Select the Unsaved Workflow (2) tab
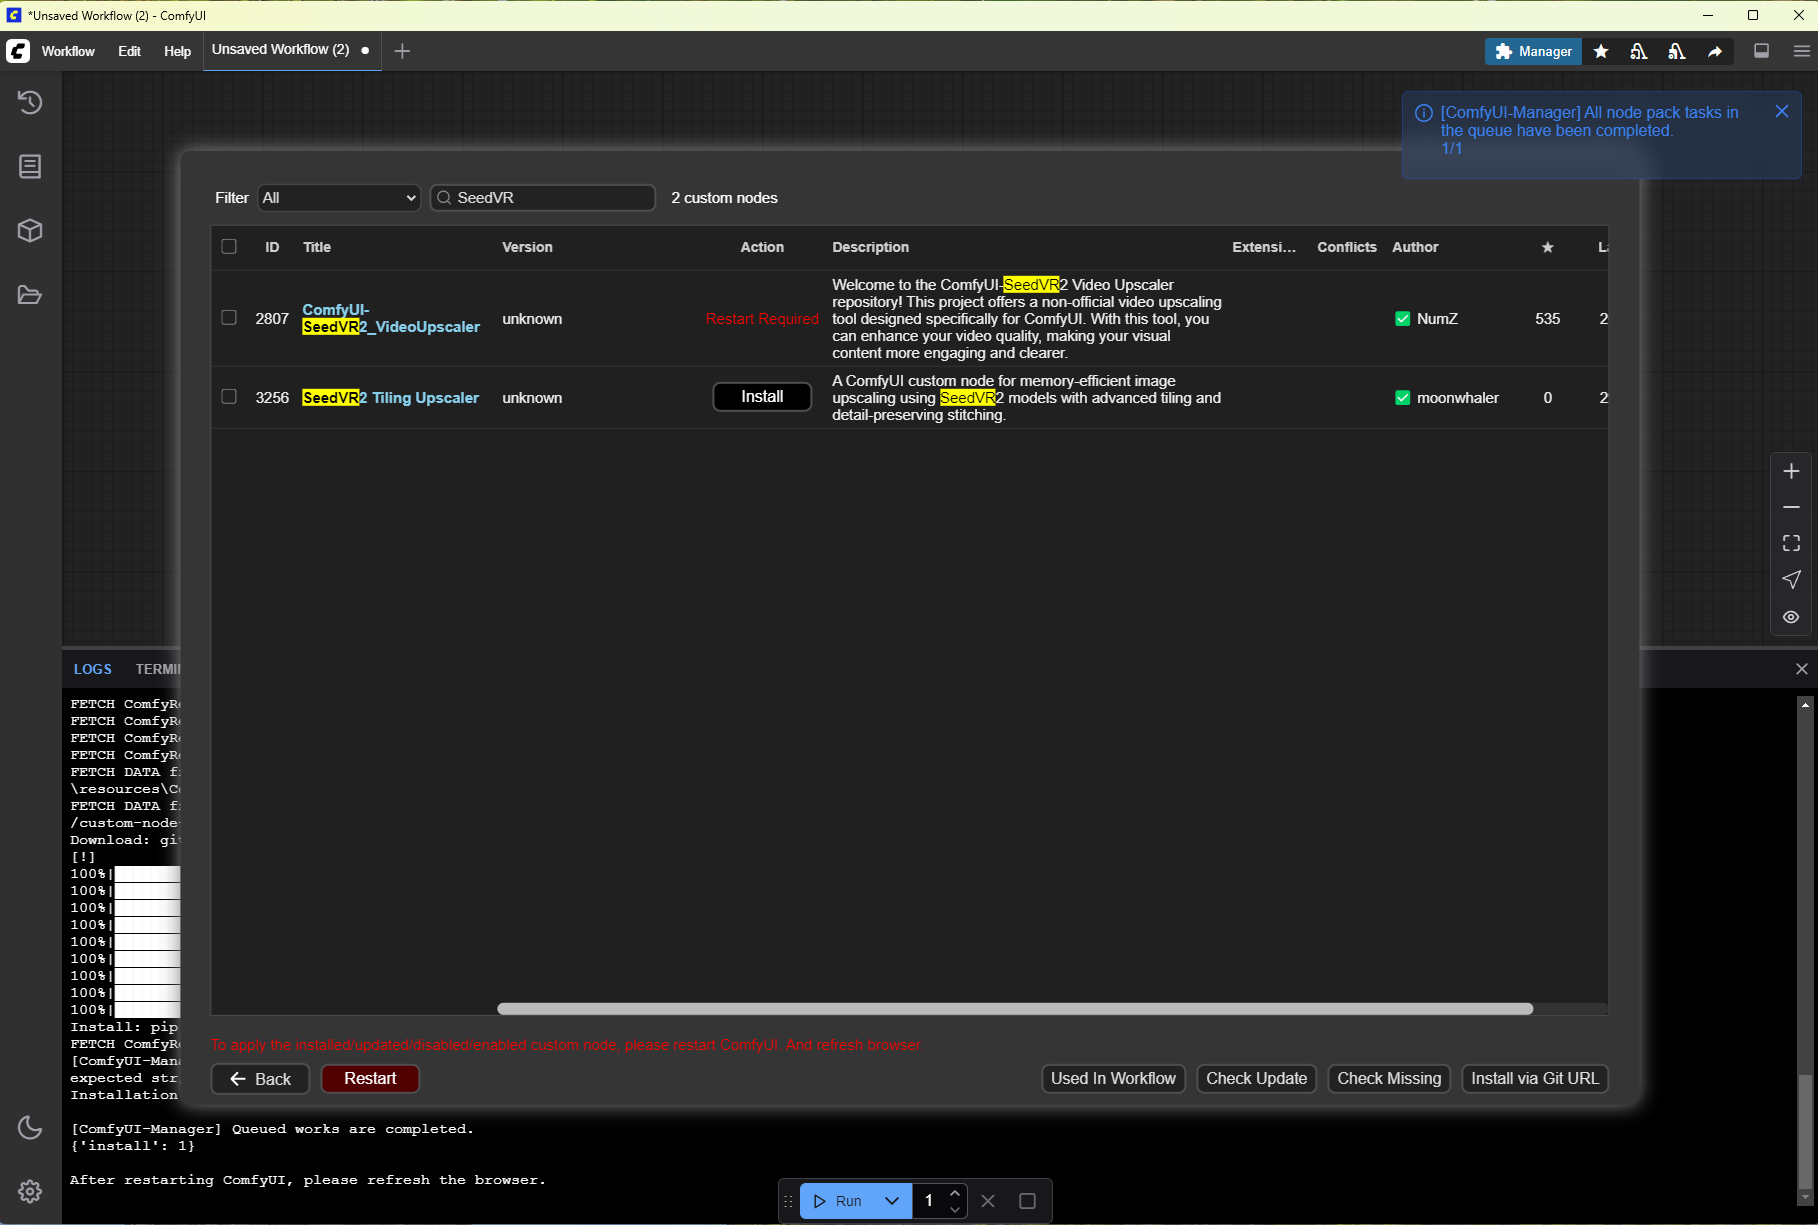The image size is (1818, 1225). pyautogui.click(x=291, y=50)
